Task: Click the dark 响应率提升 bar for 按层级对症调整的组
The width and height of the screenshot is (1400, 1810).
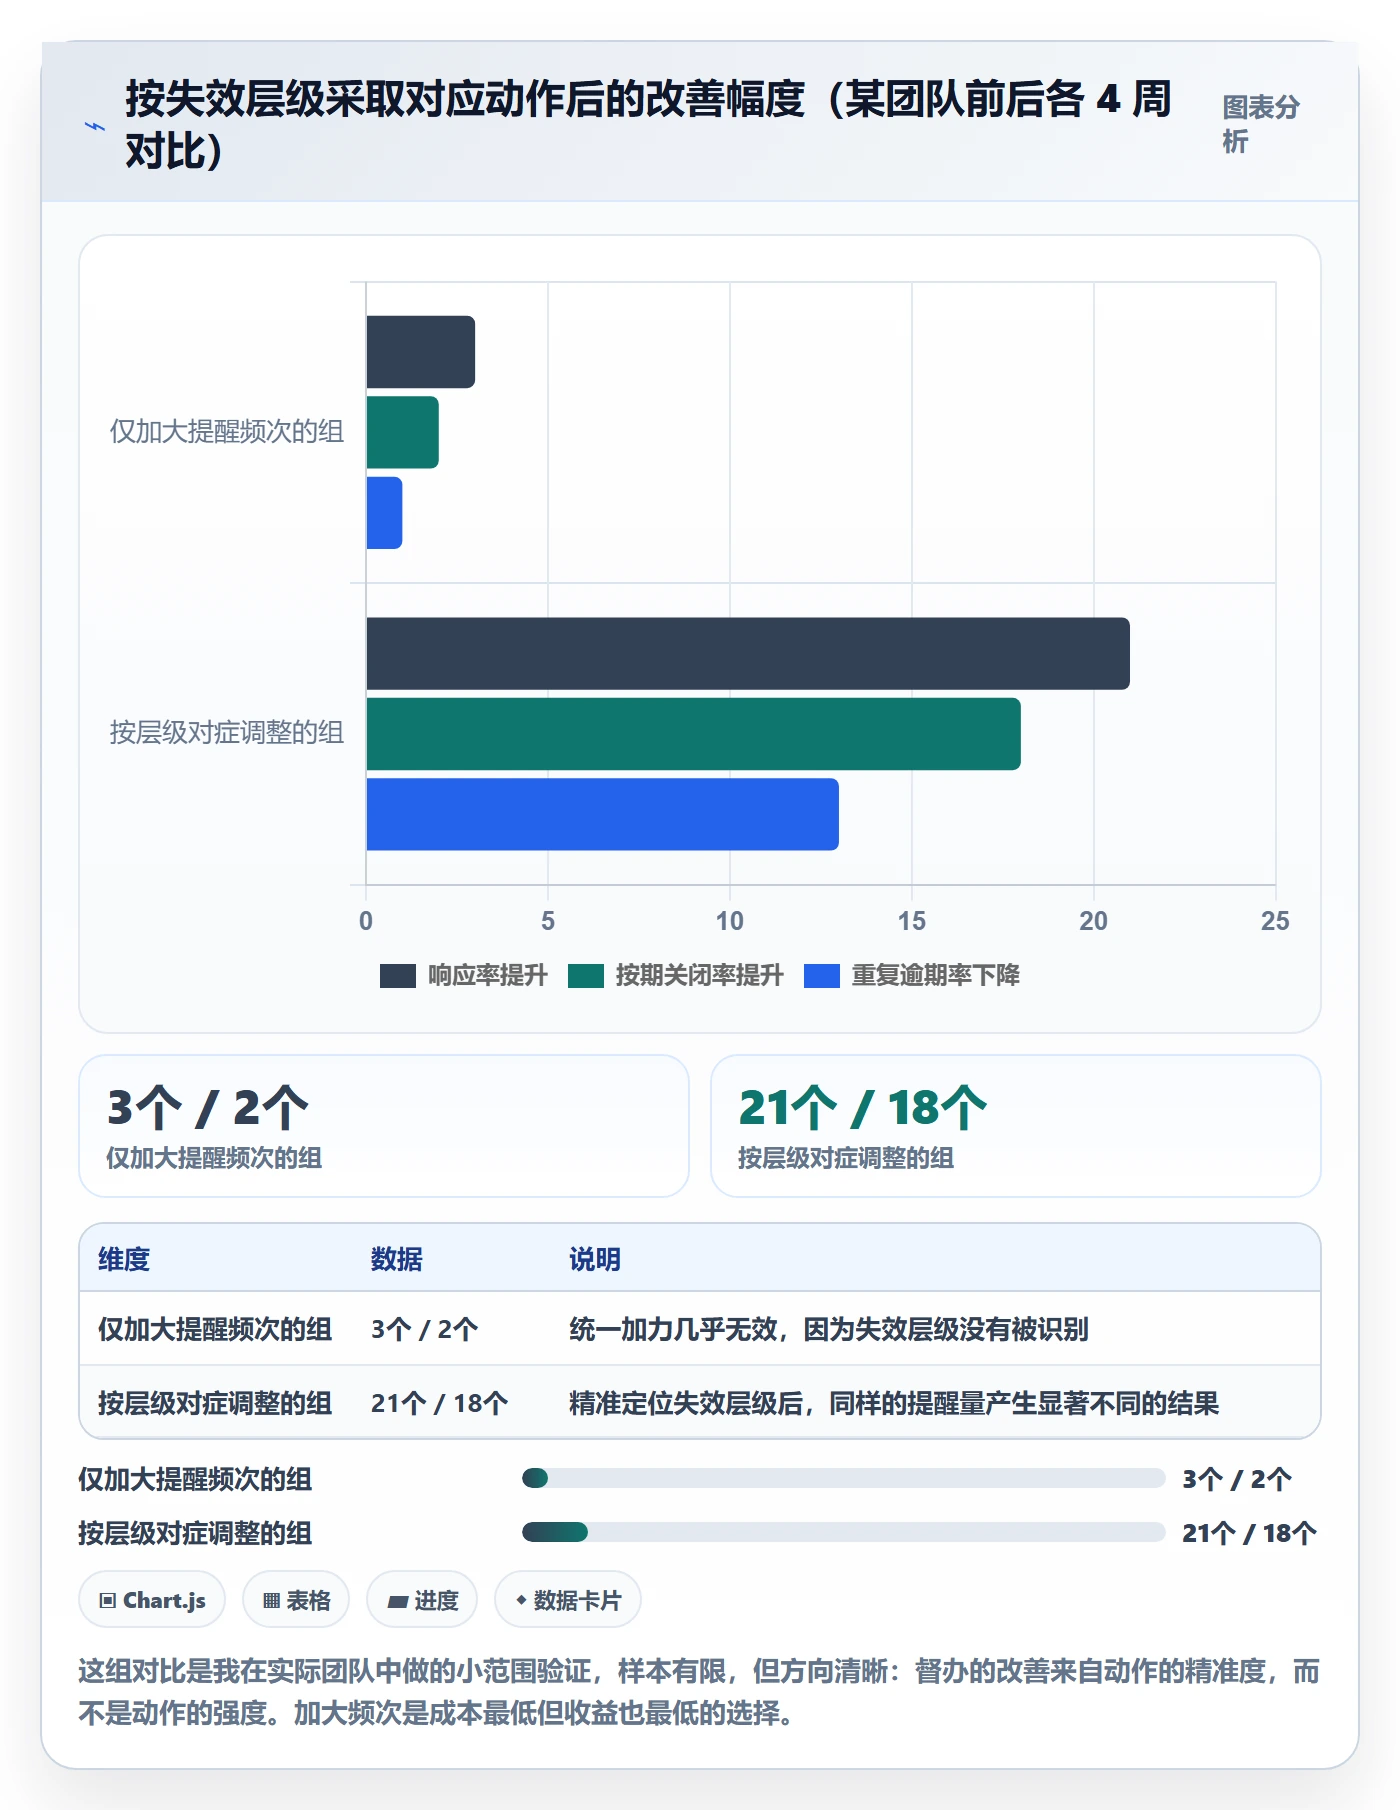Action: coord(748,654)
